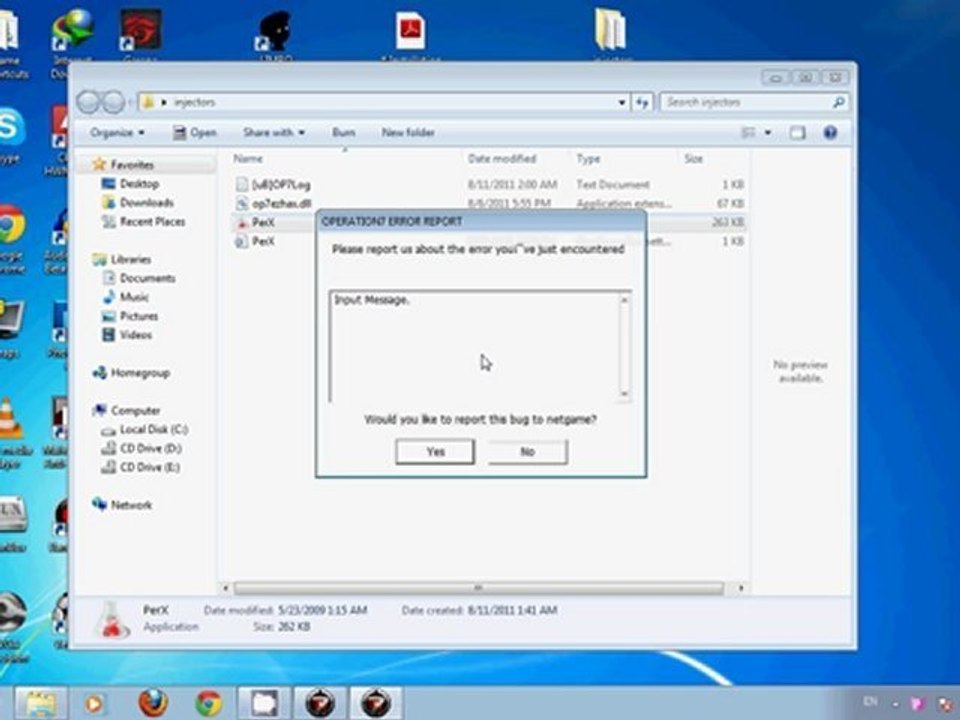Select Network in the sidebar
The height and width of the screenshot is (720, 960).
(x=131, y=505)
